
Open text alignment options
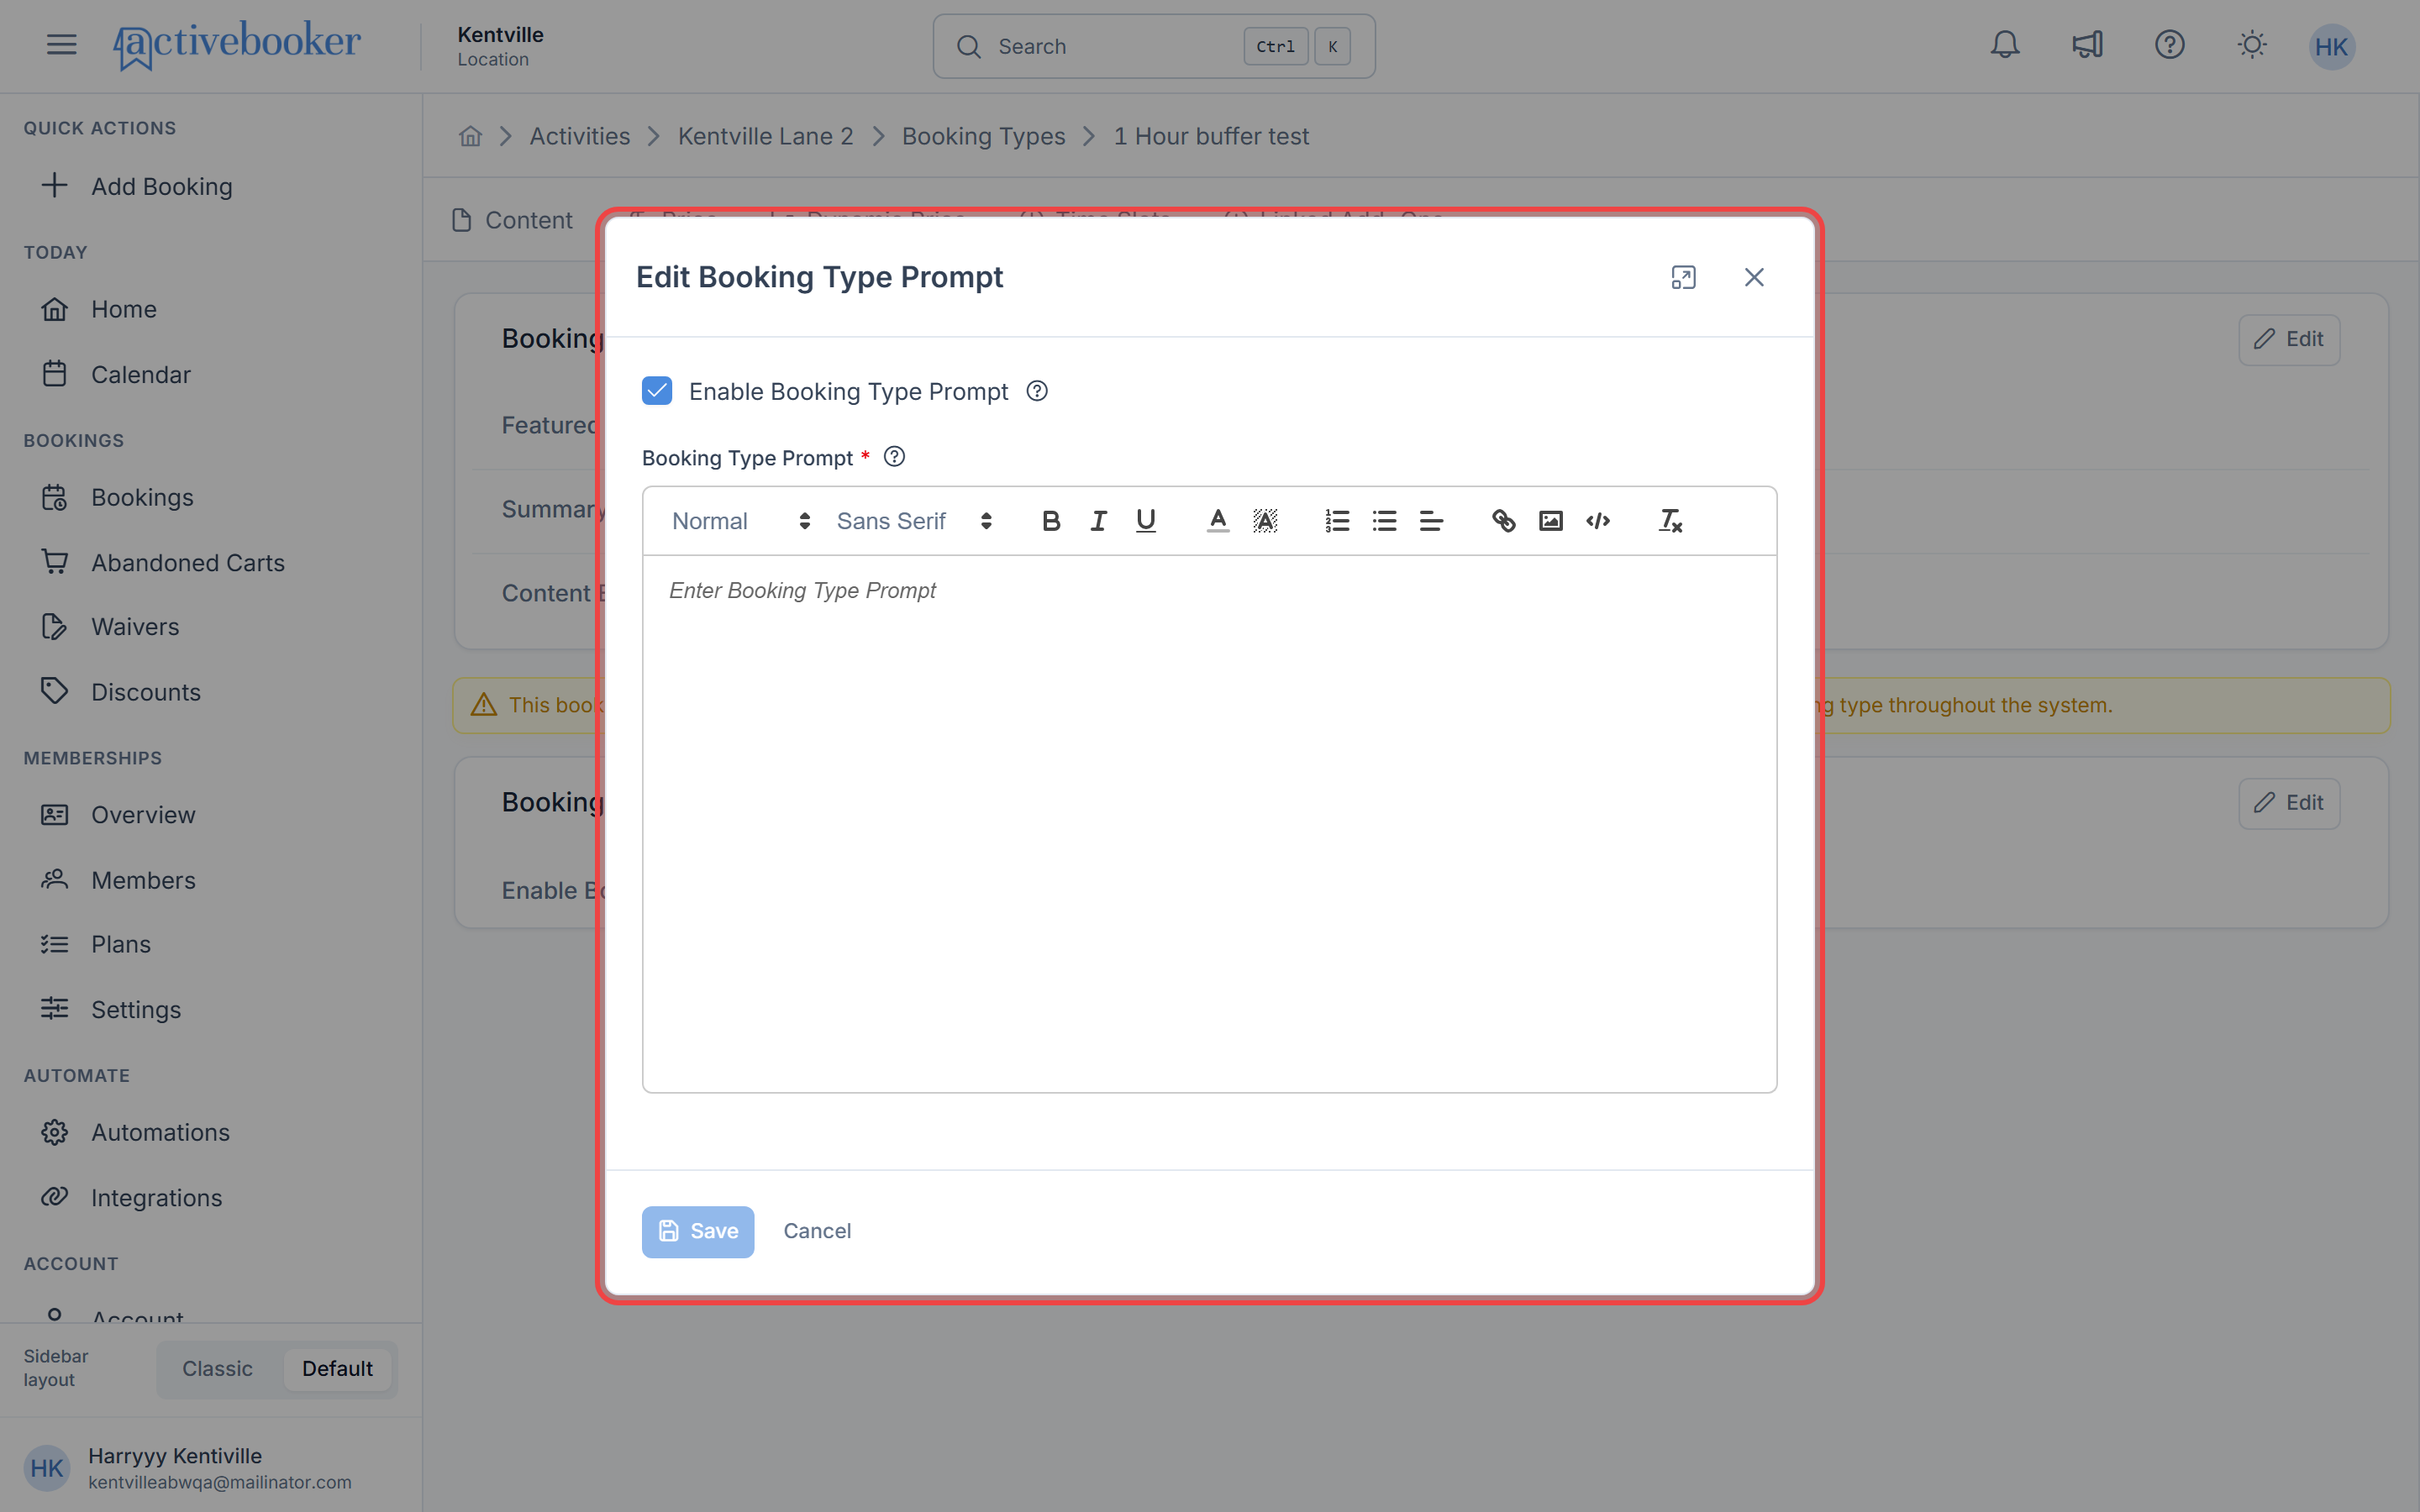coord(1431,521)
